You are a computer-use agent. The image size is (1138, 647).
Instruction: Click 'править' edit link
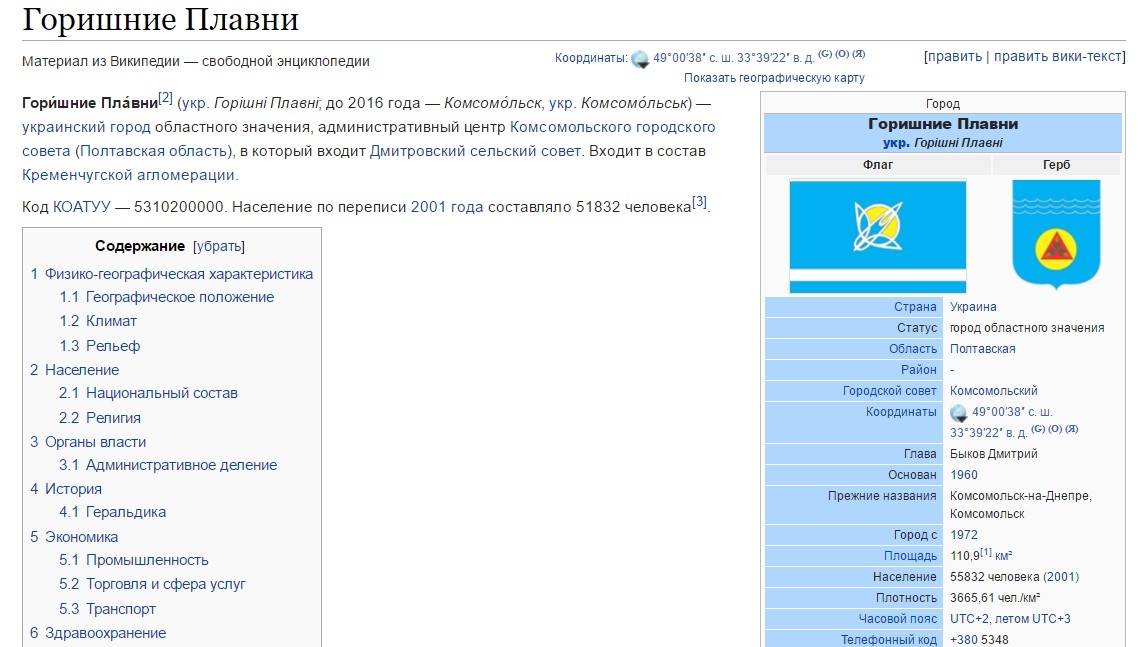point(954,57)
